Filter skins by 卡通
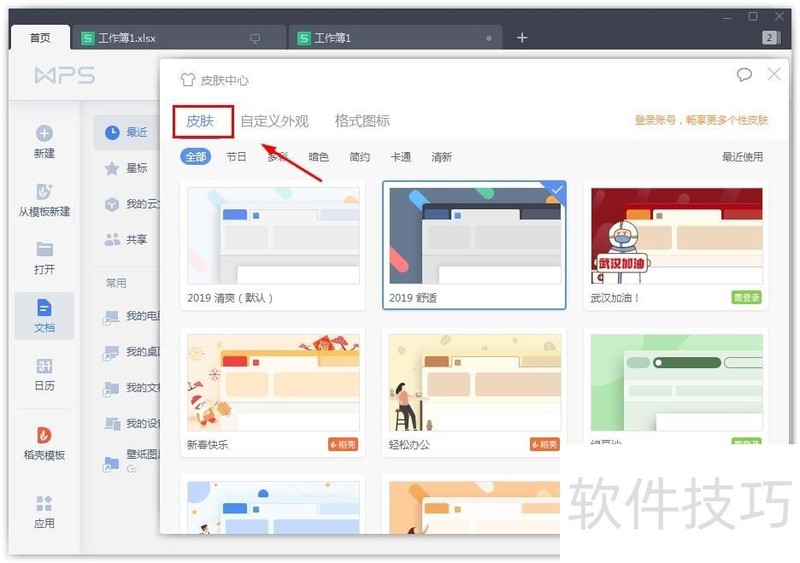Screen dimensions: 800x563 pyautogui.click(x=401, y=157)
